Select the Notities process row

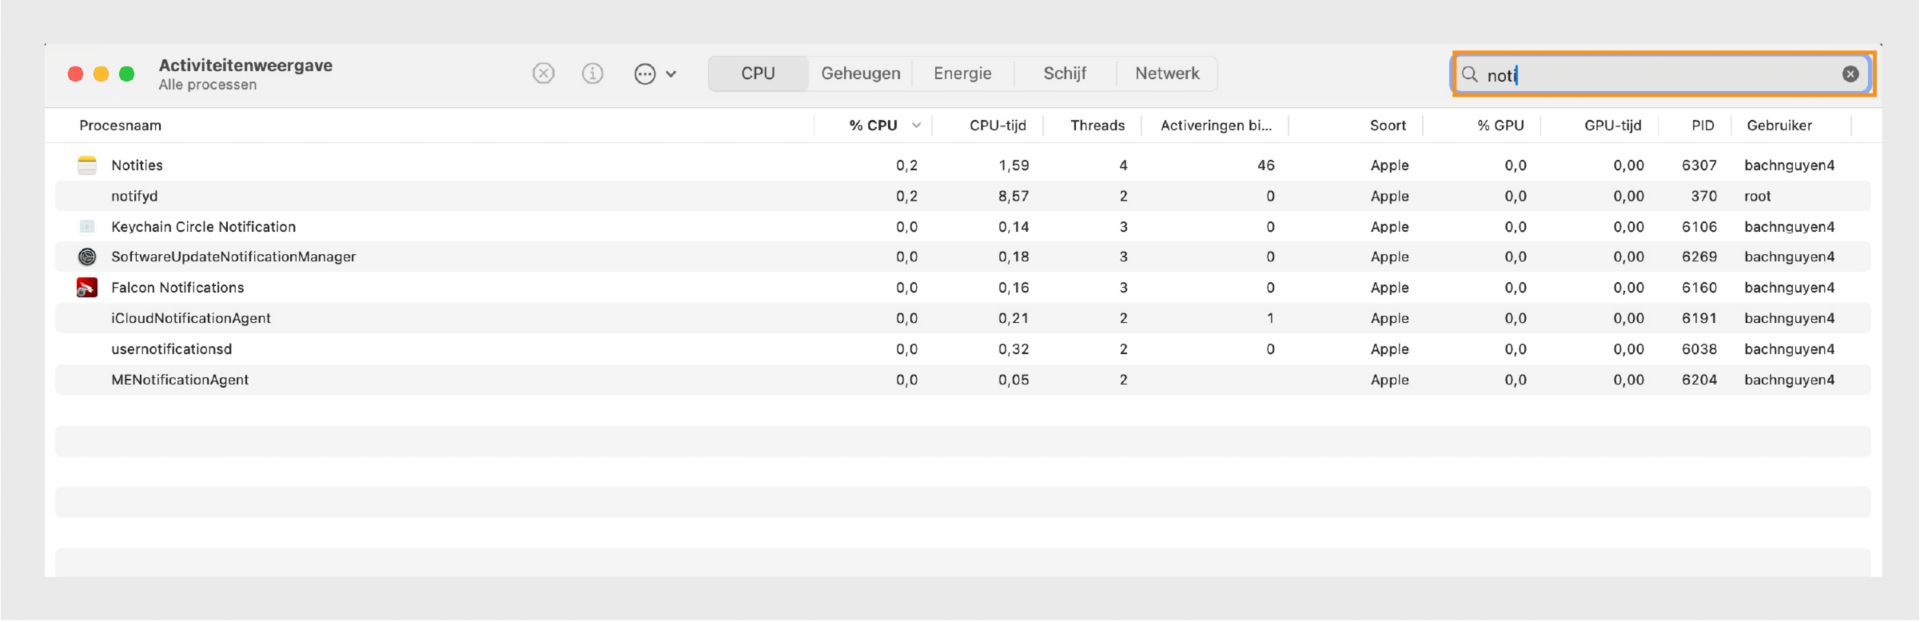tap(963, 165)
